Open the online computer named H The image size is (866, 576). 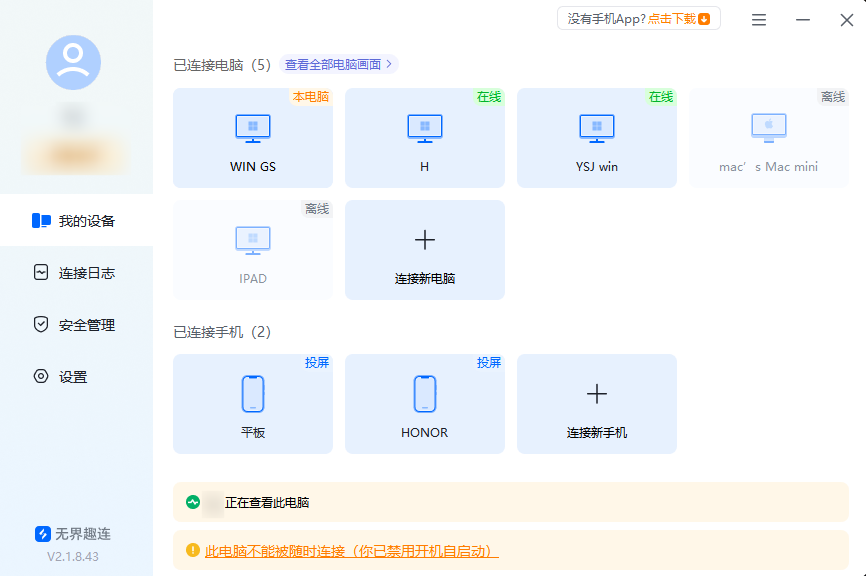pyautogui.click(x=424, y=137)
